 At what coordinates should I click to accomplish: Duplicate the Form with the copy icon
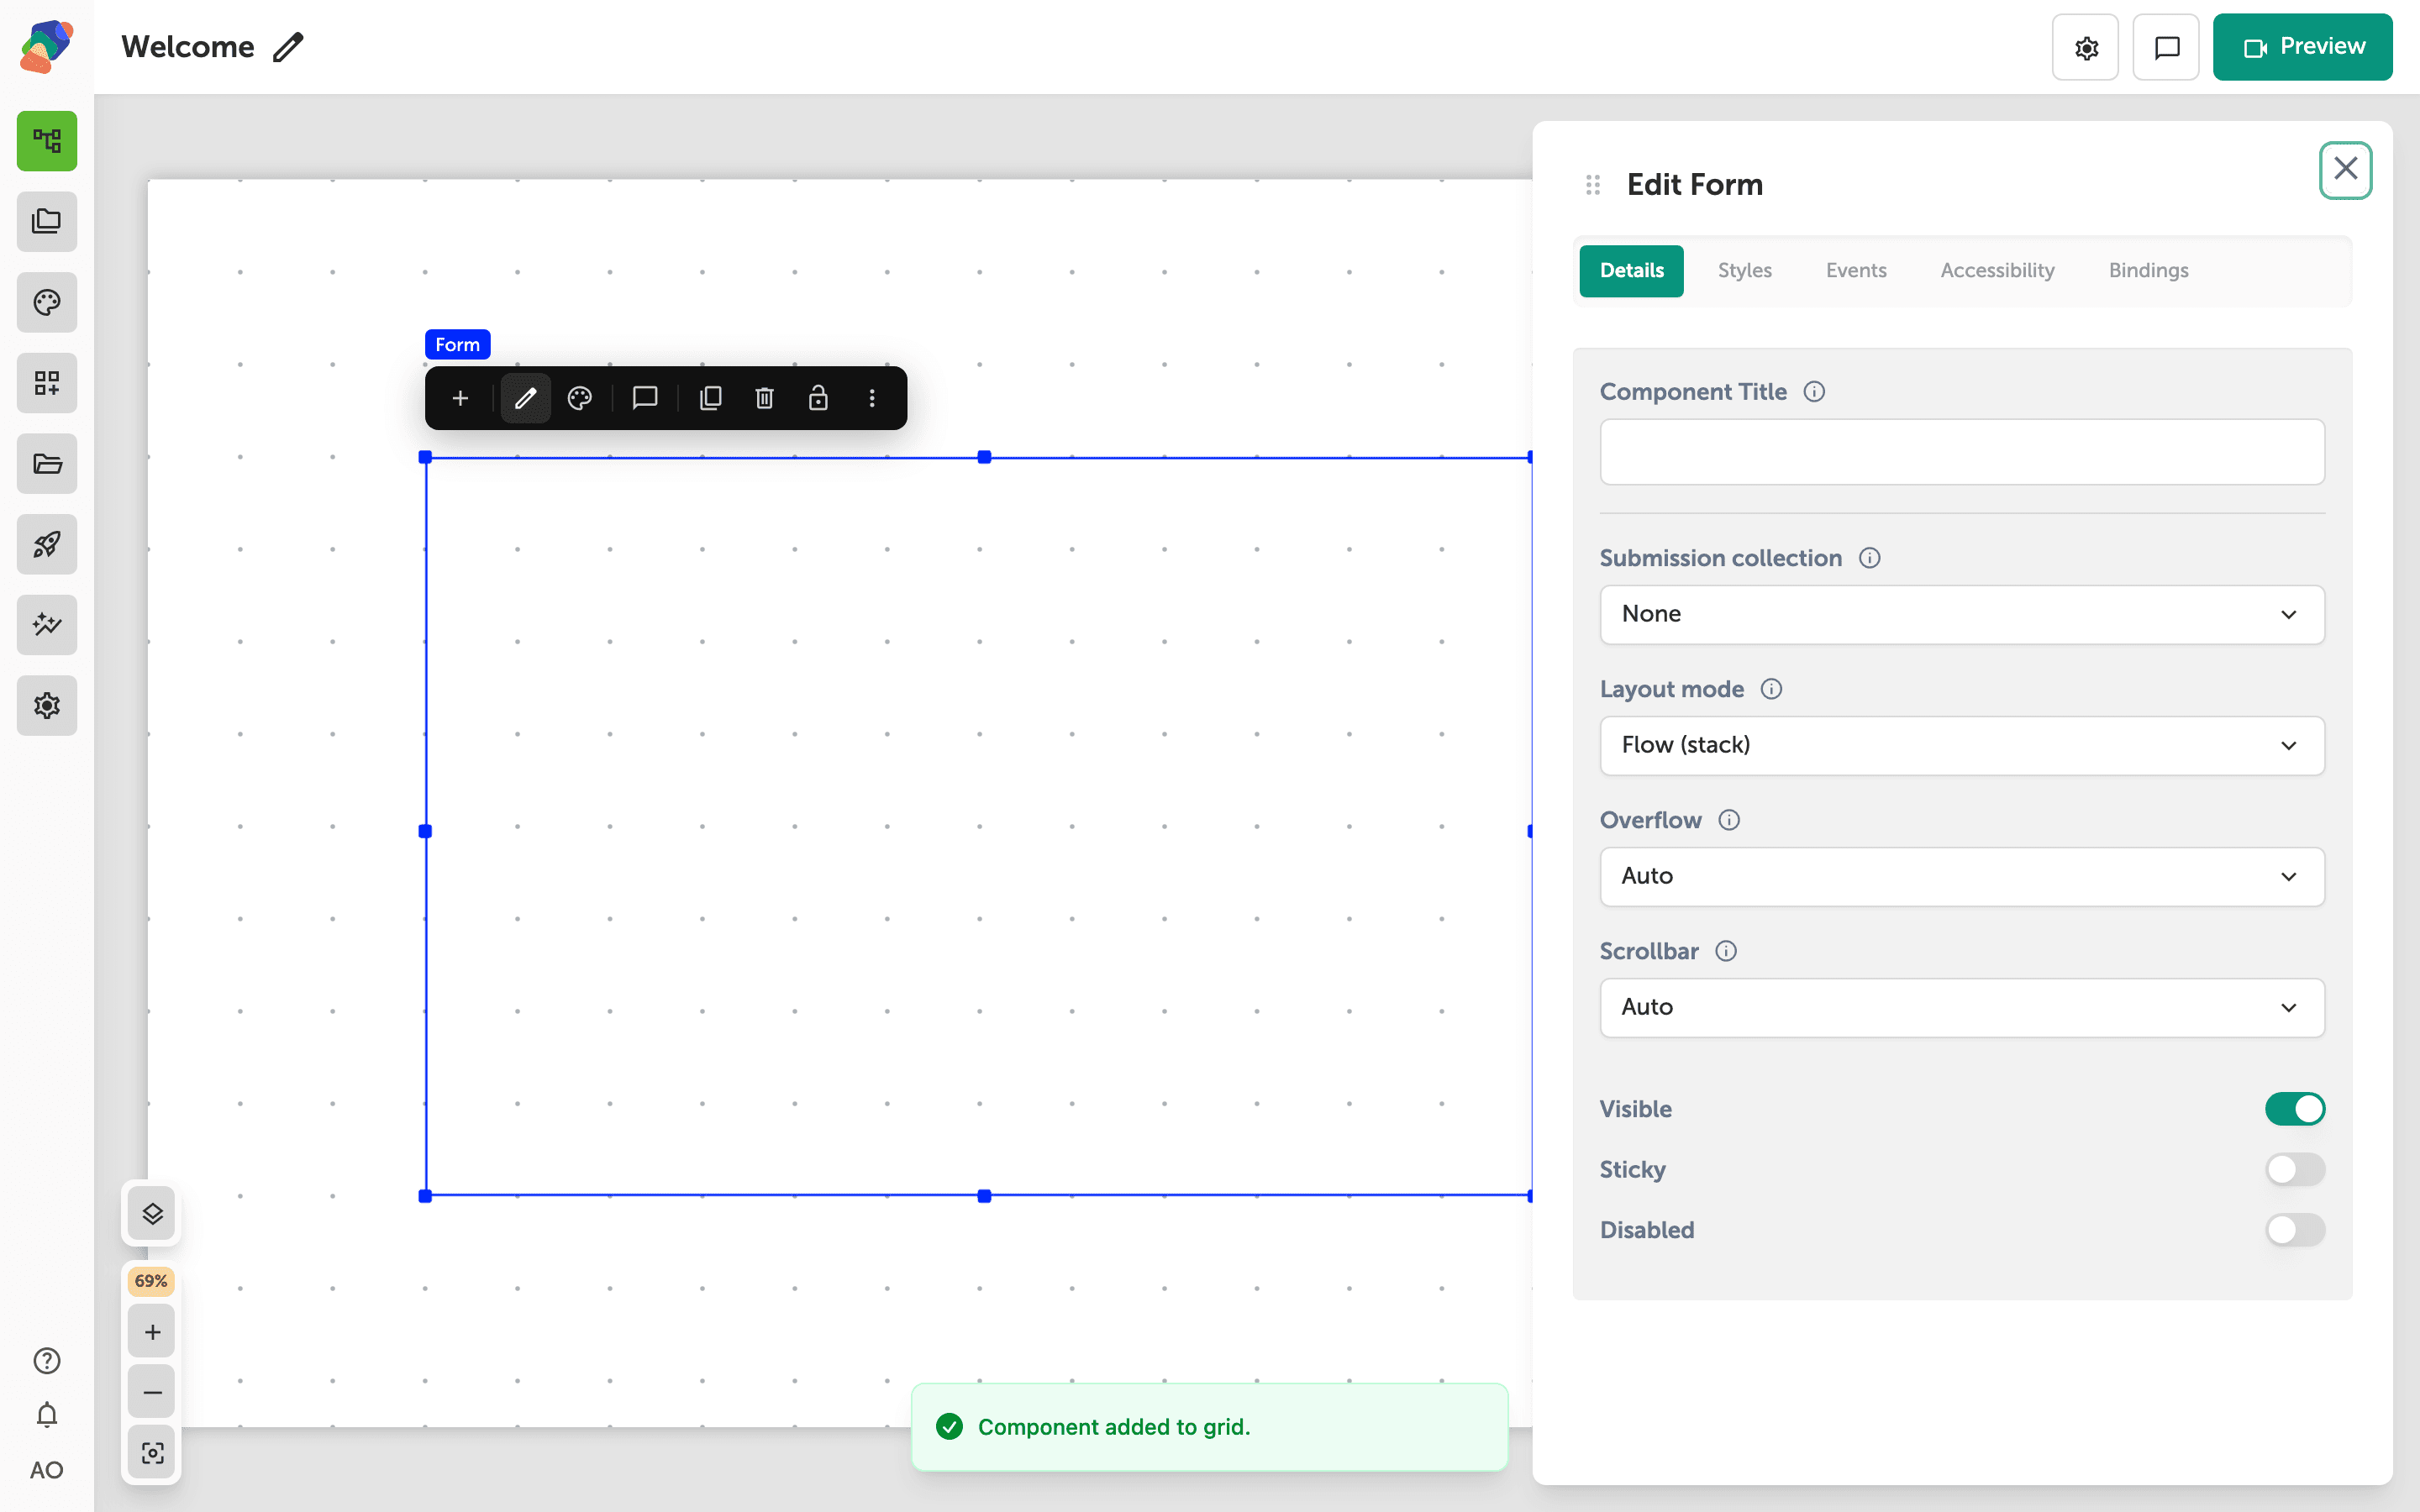(711, 398)
